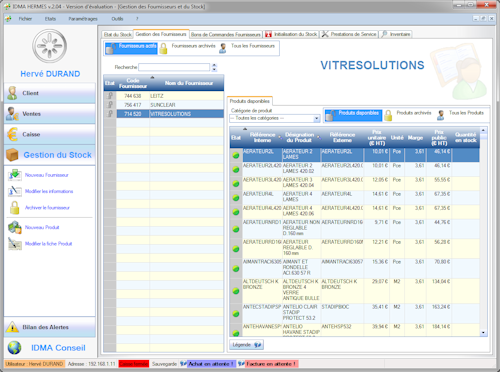Click green status dot for ALTDEUTSCH K BRONZE

(236, 291)
